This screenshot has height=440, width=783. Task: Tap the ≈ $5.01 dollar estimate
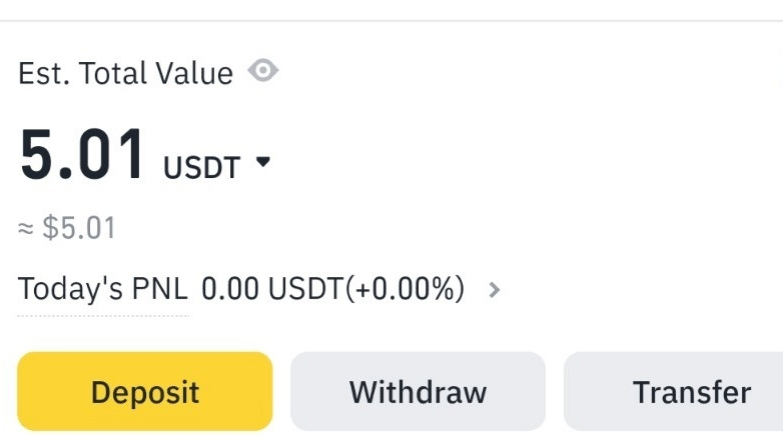67,228
